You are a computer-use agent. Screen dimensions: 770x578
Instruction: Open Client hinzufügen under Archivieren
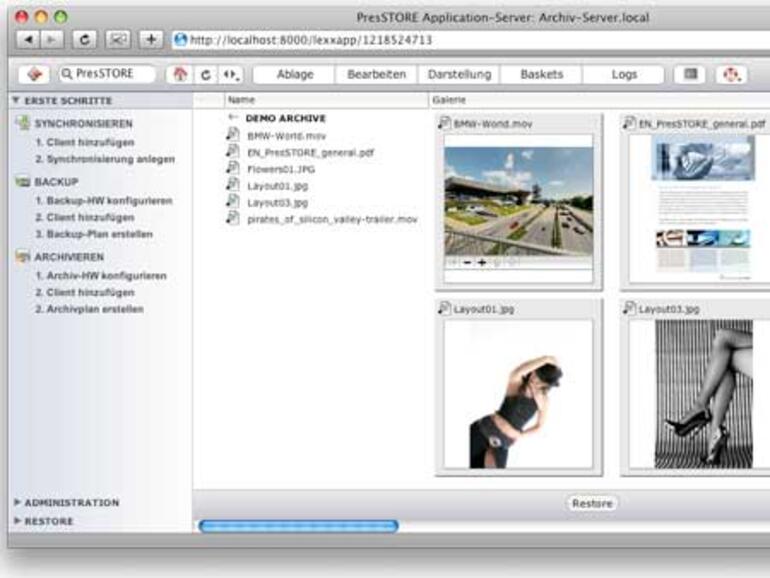pos(85,293)
